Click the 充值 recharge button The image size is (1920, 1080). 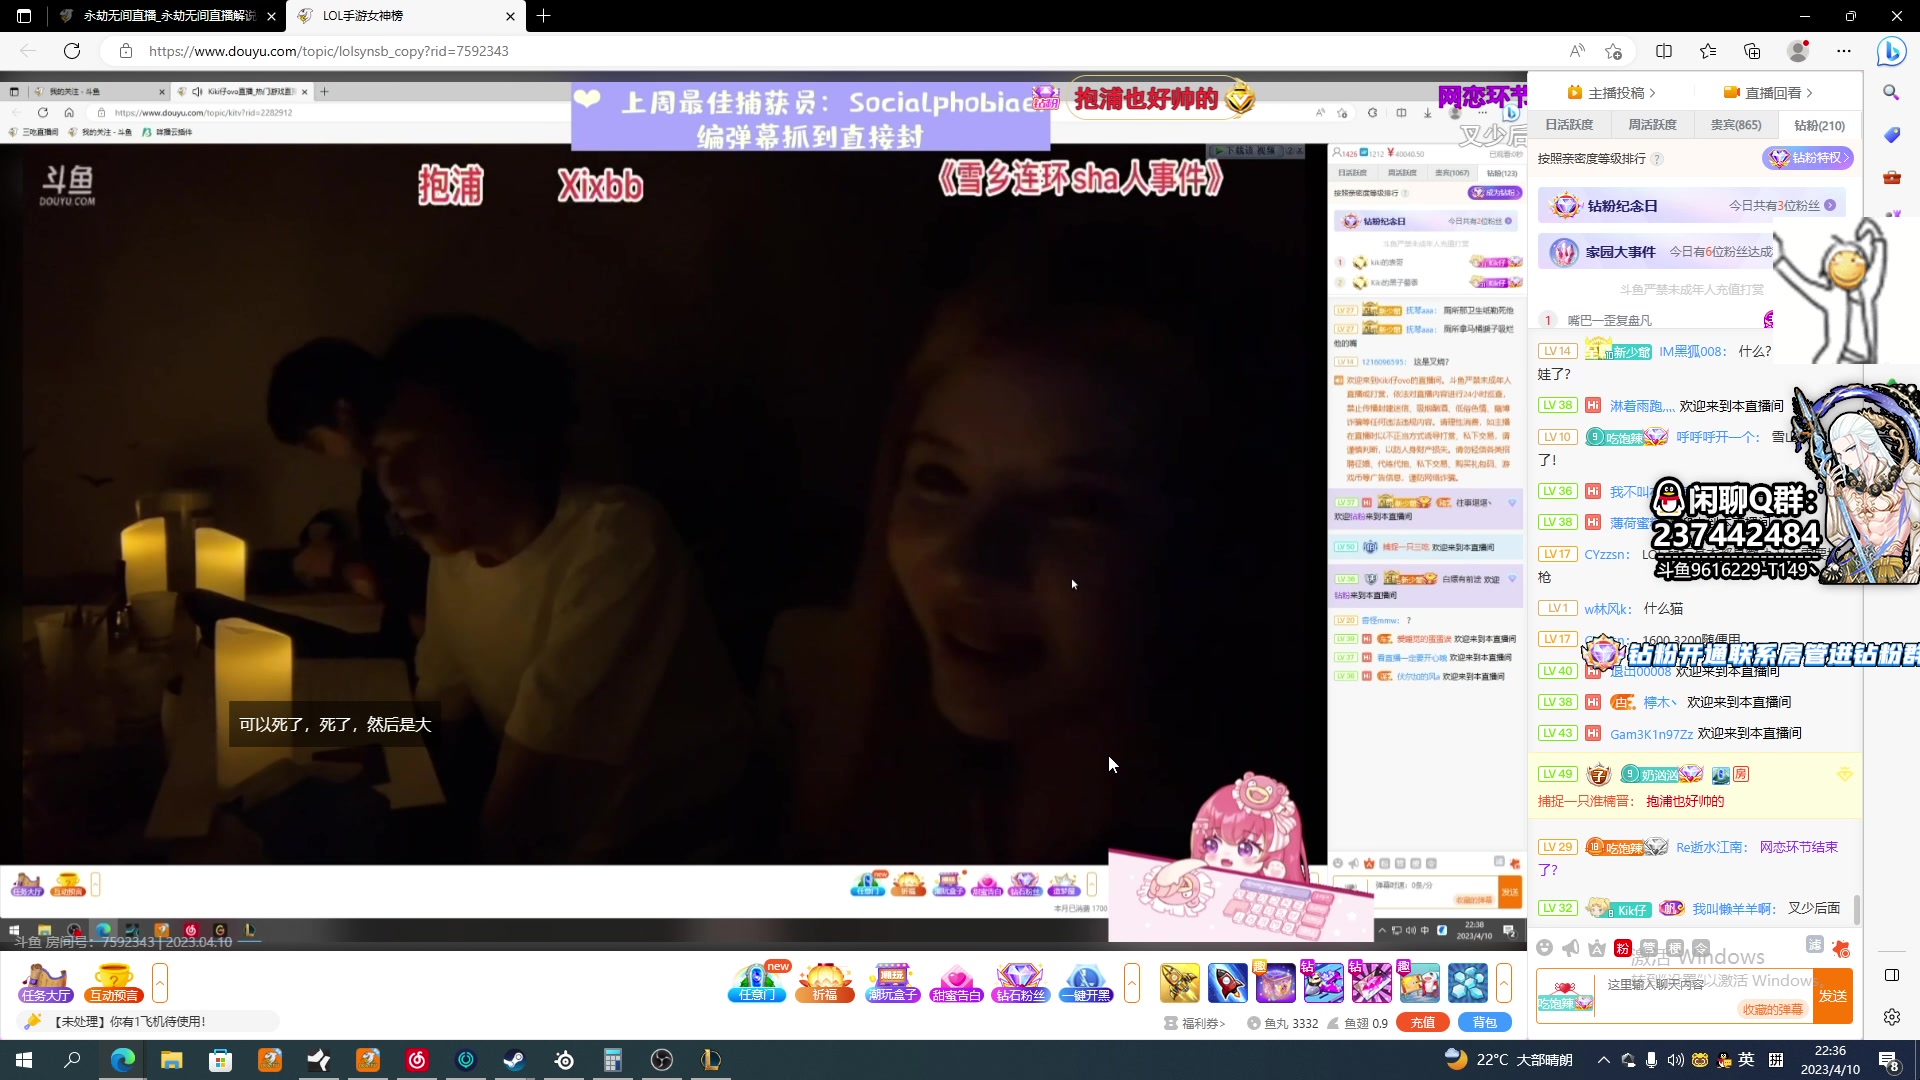click(x=1423, y=1023)
